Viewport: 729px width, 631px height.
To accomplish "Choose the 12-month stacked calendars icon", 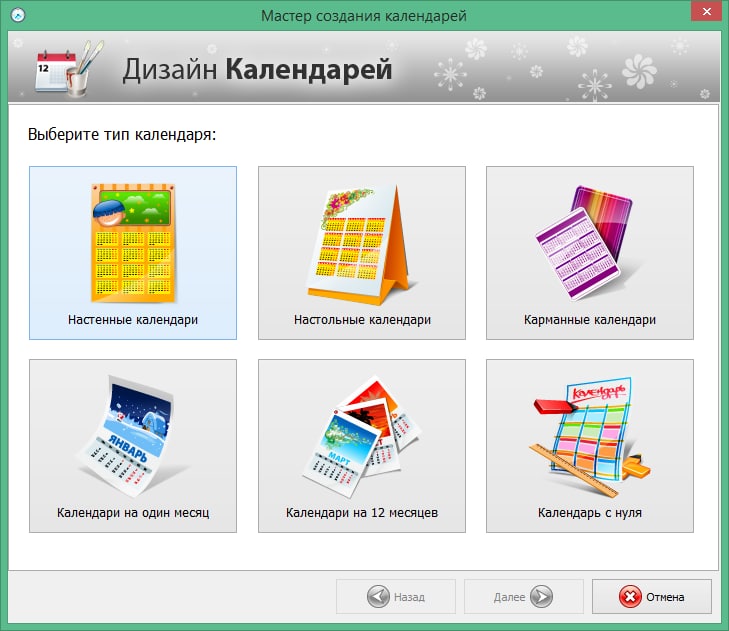I will point(361,437).
